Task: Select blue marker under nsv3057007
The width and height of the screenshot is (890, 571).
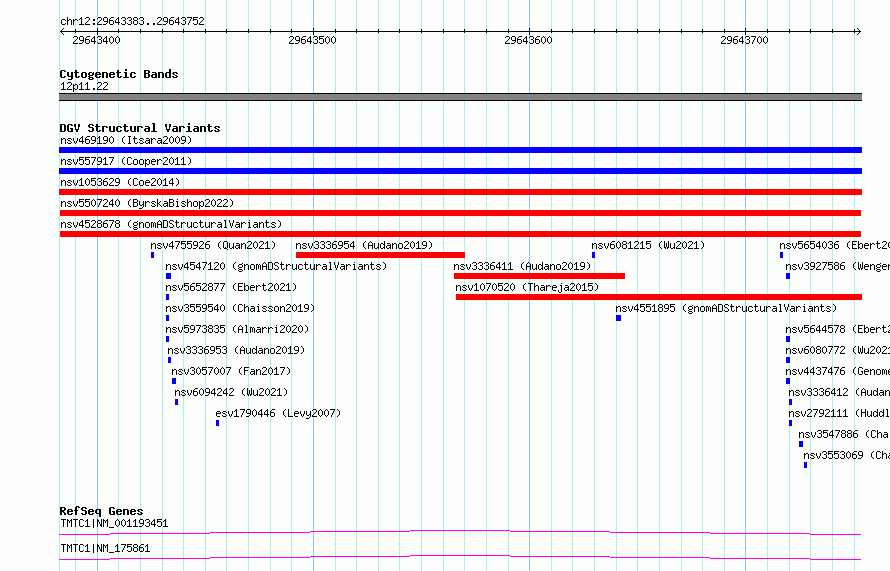Action: pyautogui.click(x=174, y=381)
